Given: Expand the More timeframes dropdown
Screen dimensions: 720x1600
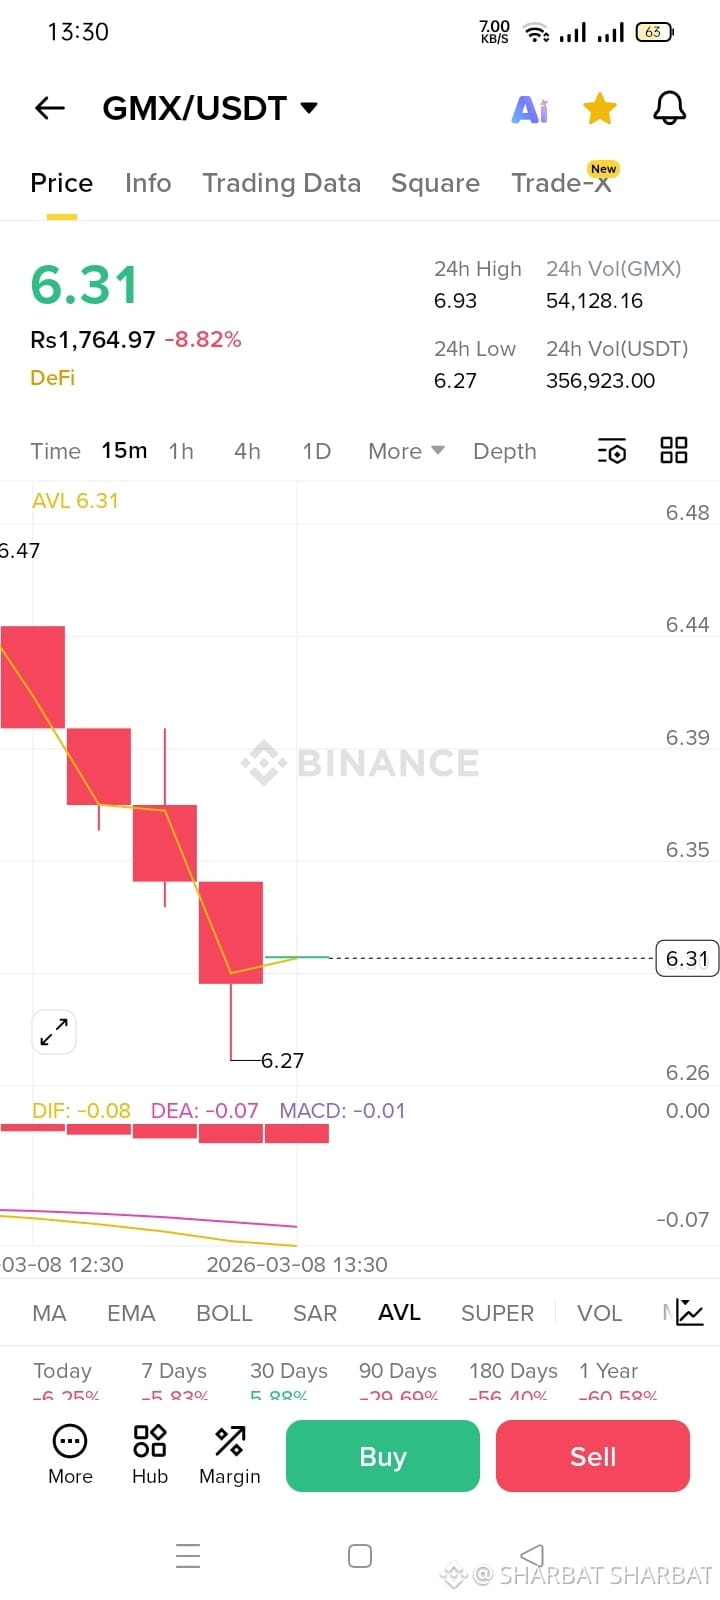Looking at the screenshot, I should click(x=406, y=451).
